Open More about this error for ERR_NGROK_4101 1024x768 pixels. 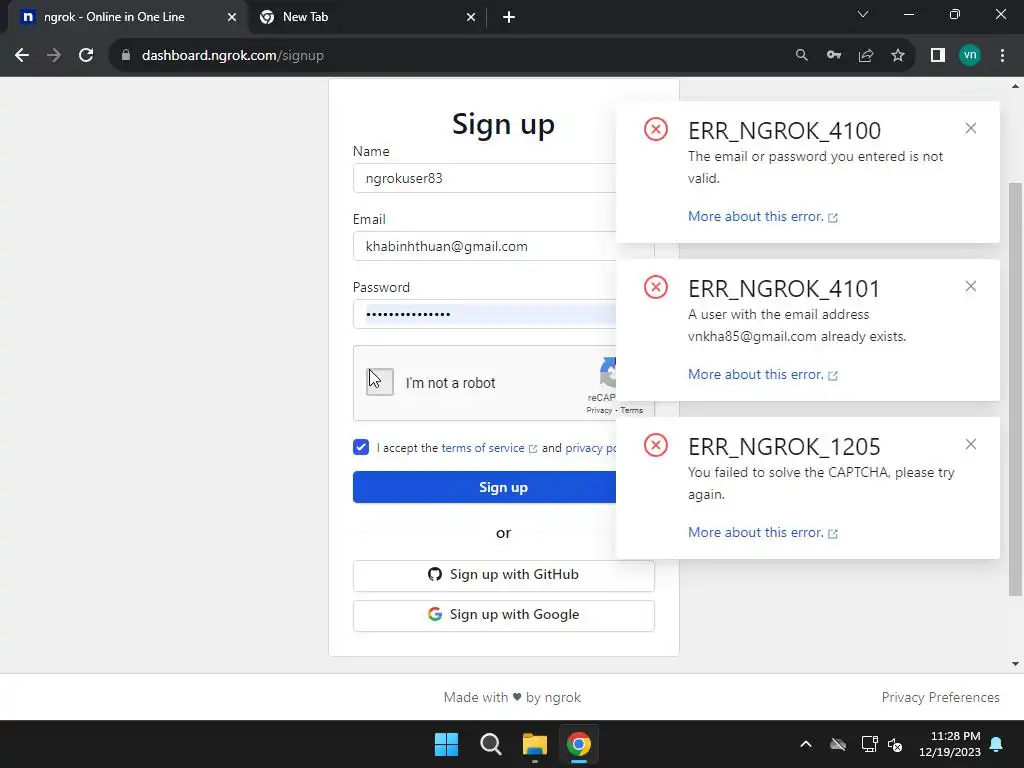coord(763,374)
